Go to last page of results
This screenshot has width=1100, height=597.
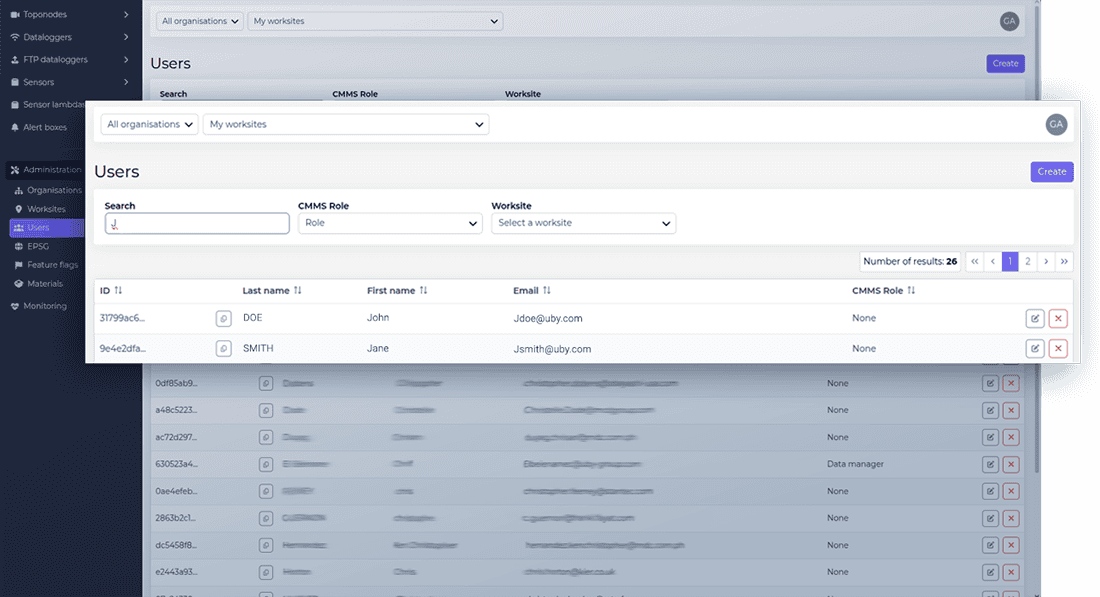(1064, 261)
